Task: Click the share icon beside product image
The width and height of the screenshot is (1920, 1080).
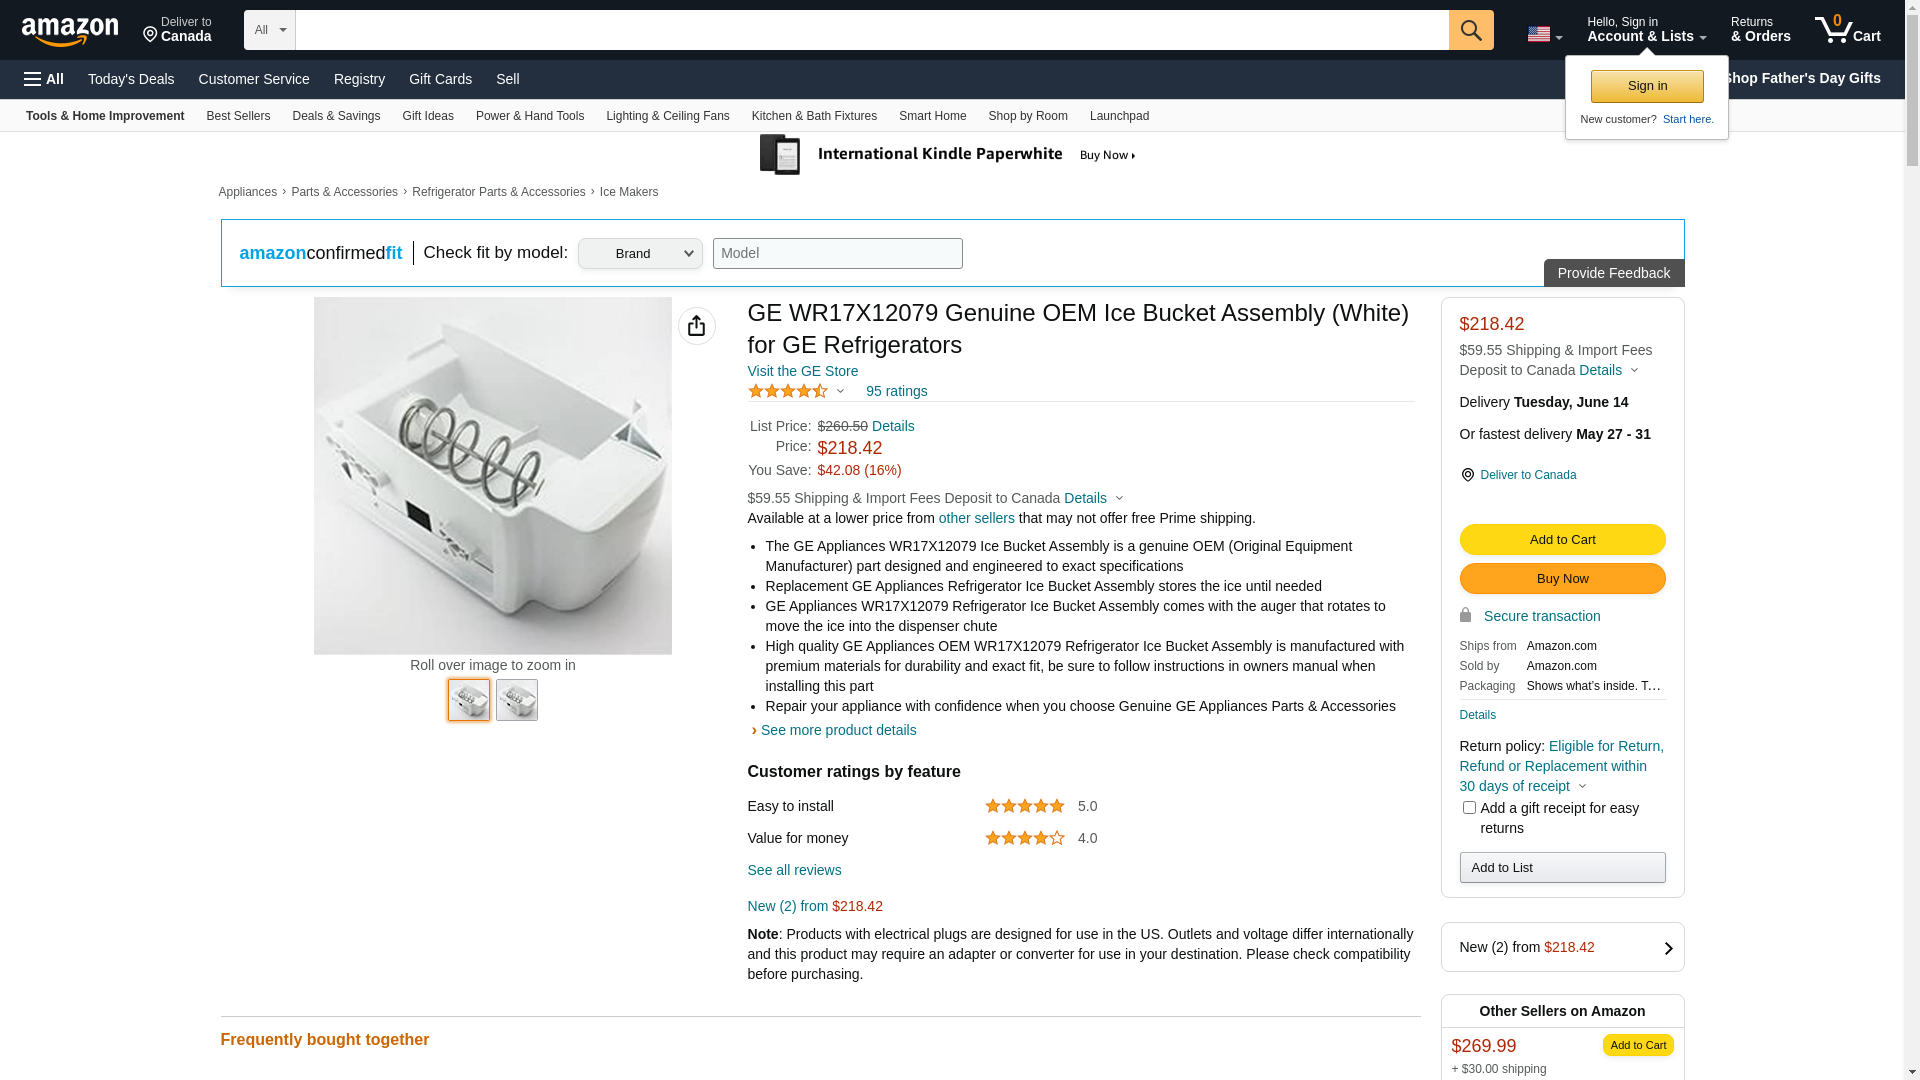Action: click(696, 326)
